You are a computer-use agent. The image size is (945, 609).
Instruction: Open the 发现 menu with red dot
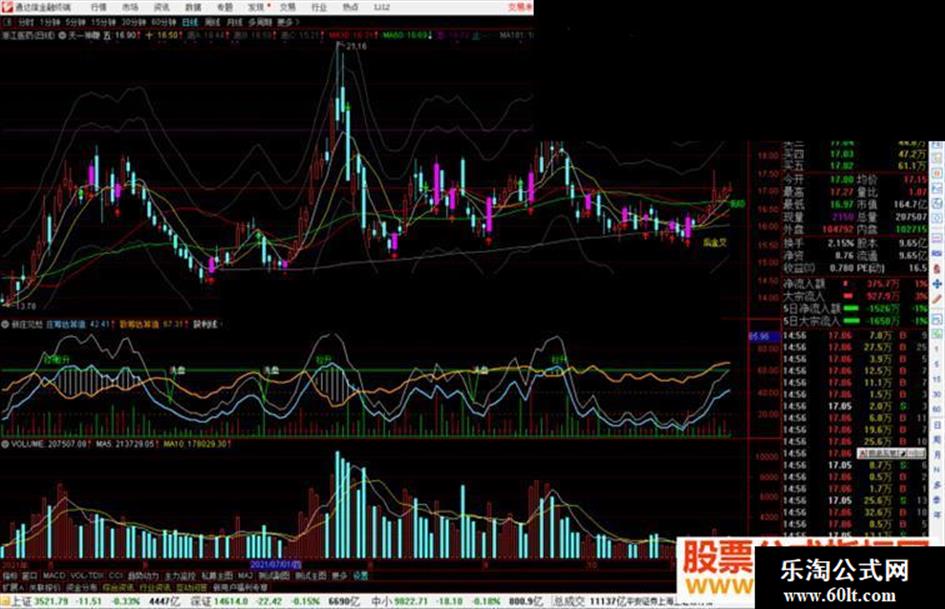[257, 7]
